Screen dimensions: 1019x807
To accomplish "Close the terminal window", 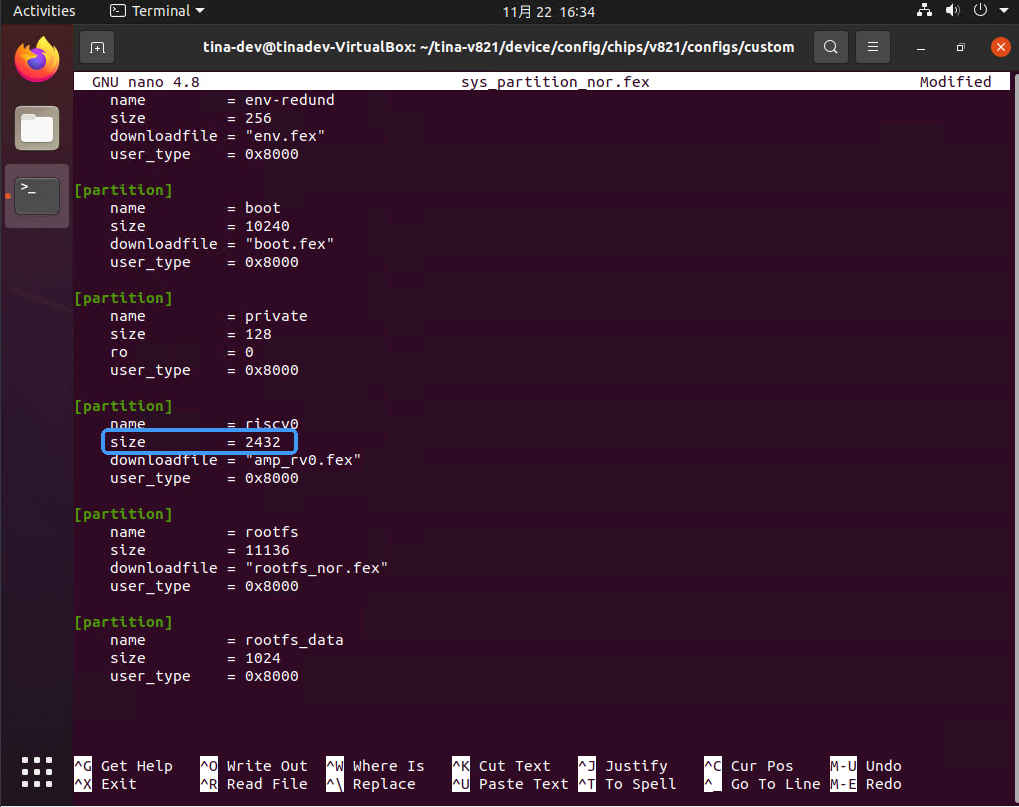I will pos(1001,47).
